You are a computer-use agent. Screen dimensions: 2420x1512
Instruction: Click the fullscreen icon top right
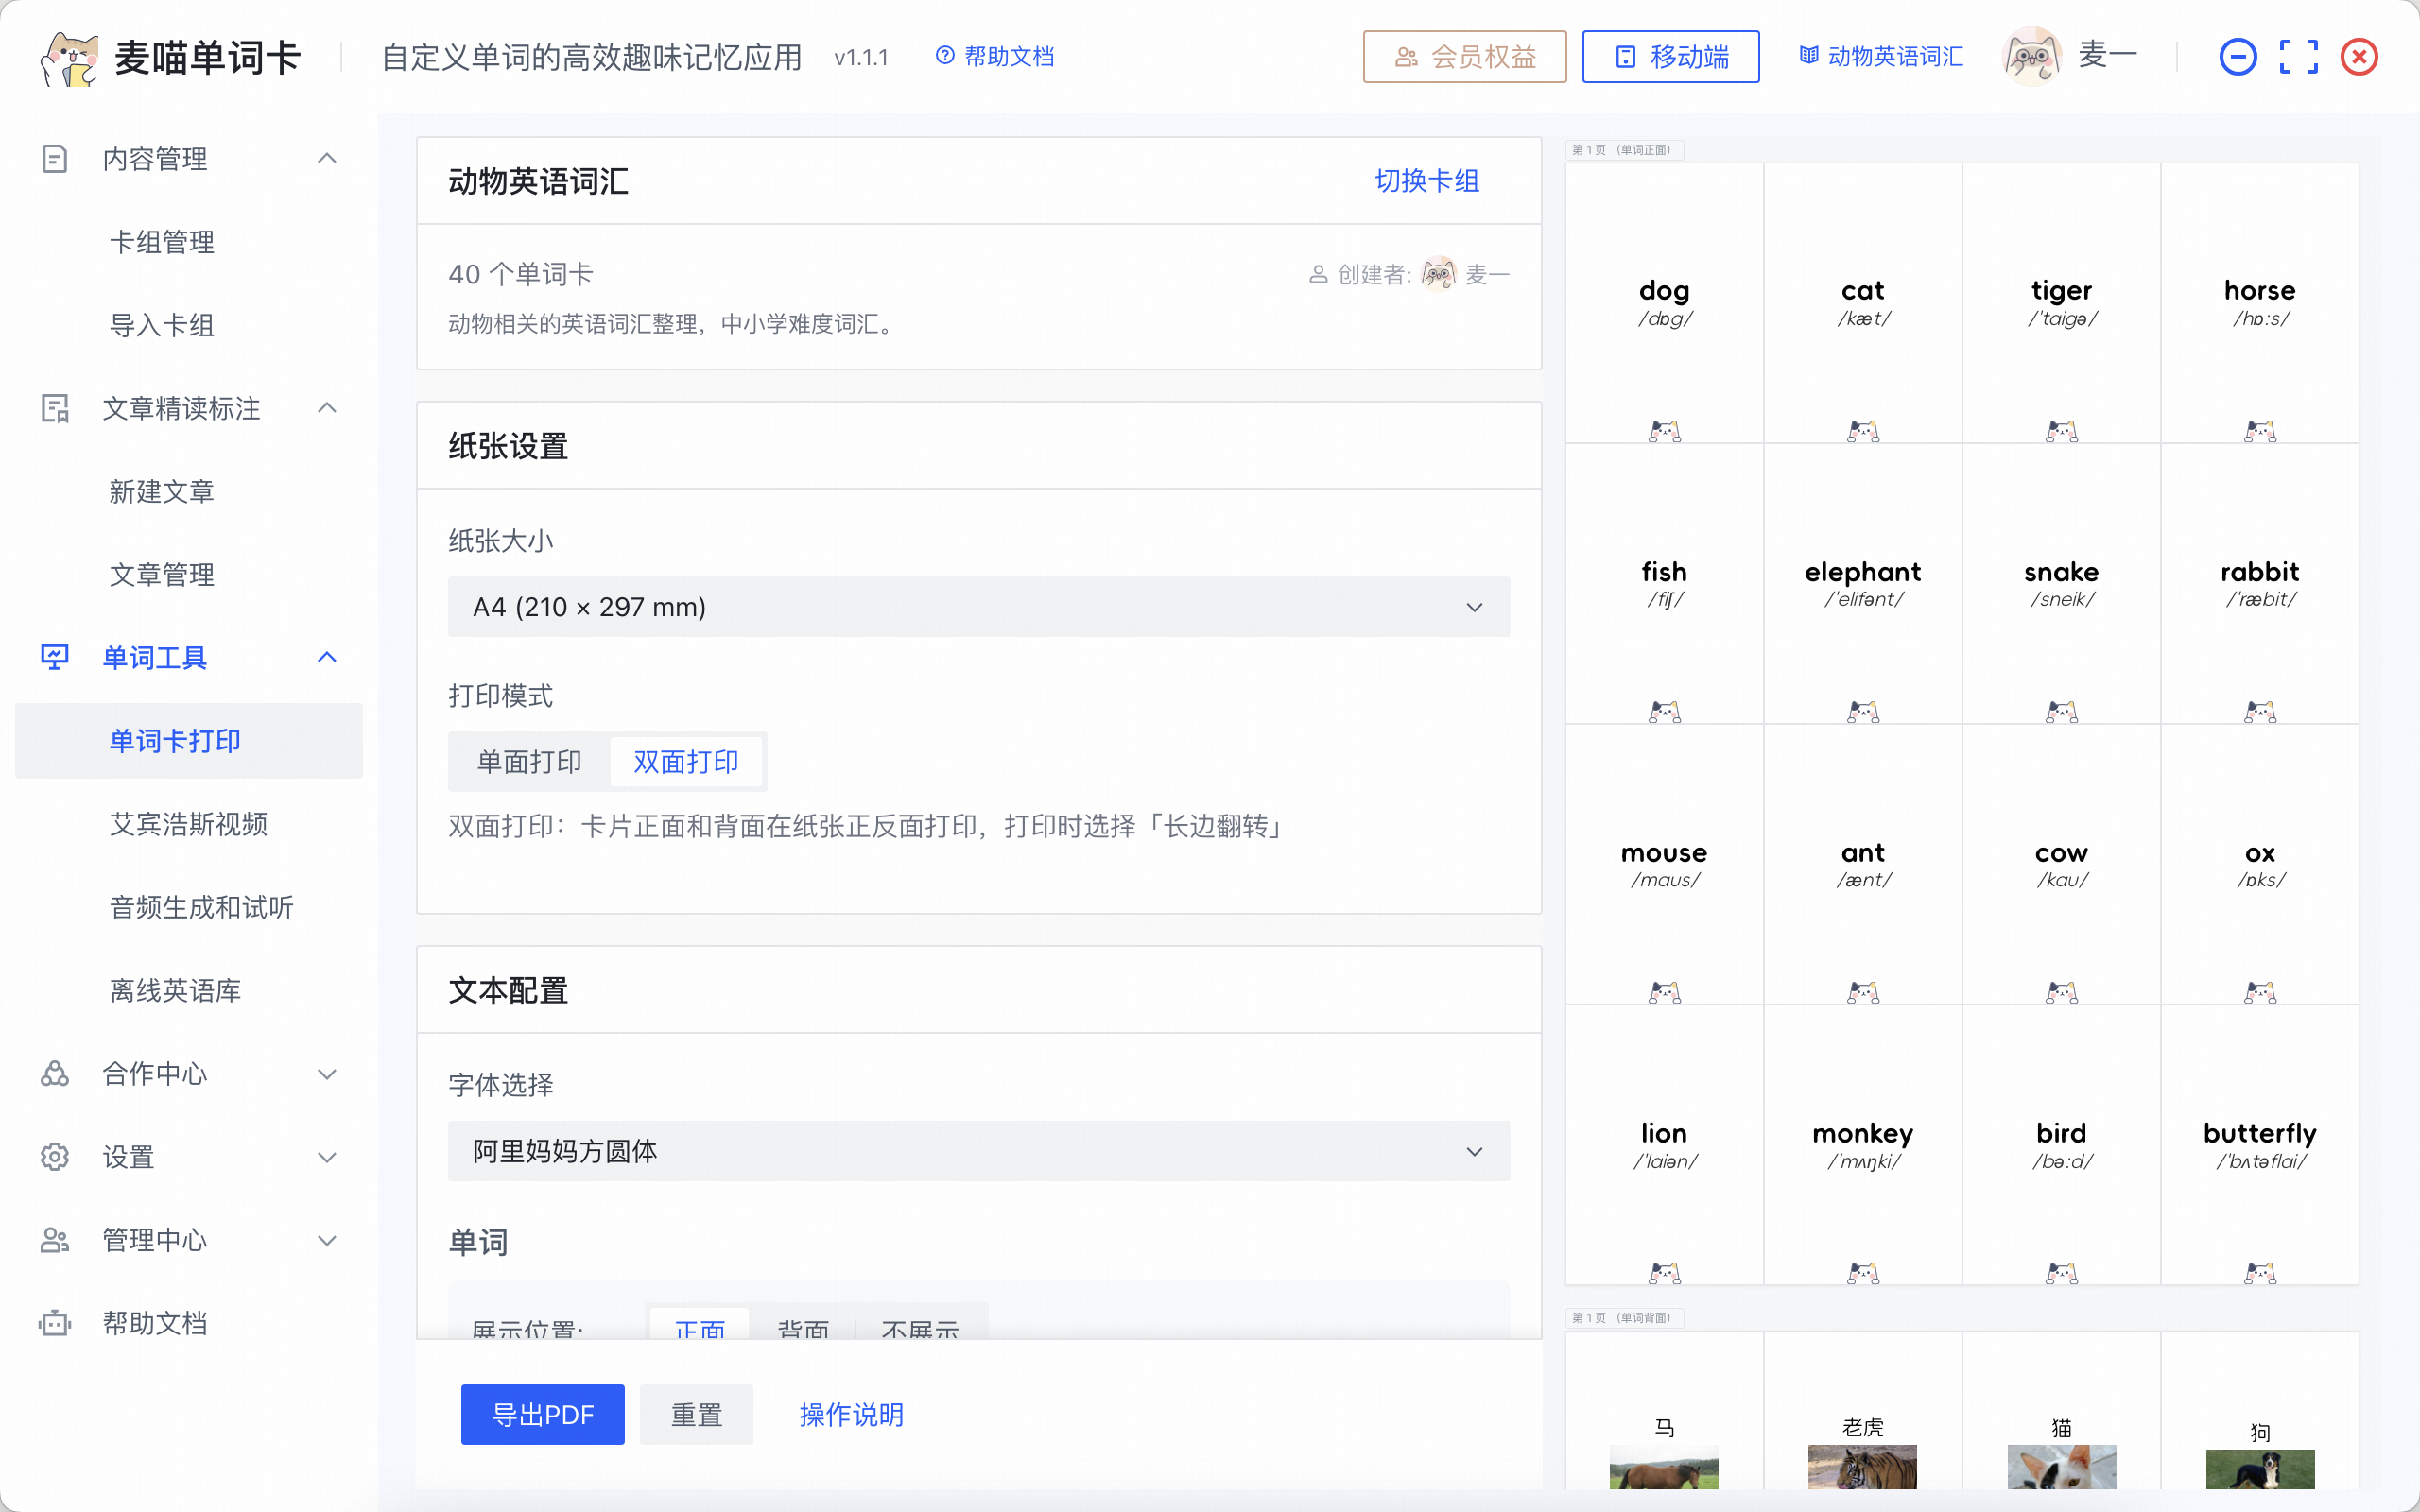click(x=2299, y=56)
